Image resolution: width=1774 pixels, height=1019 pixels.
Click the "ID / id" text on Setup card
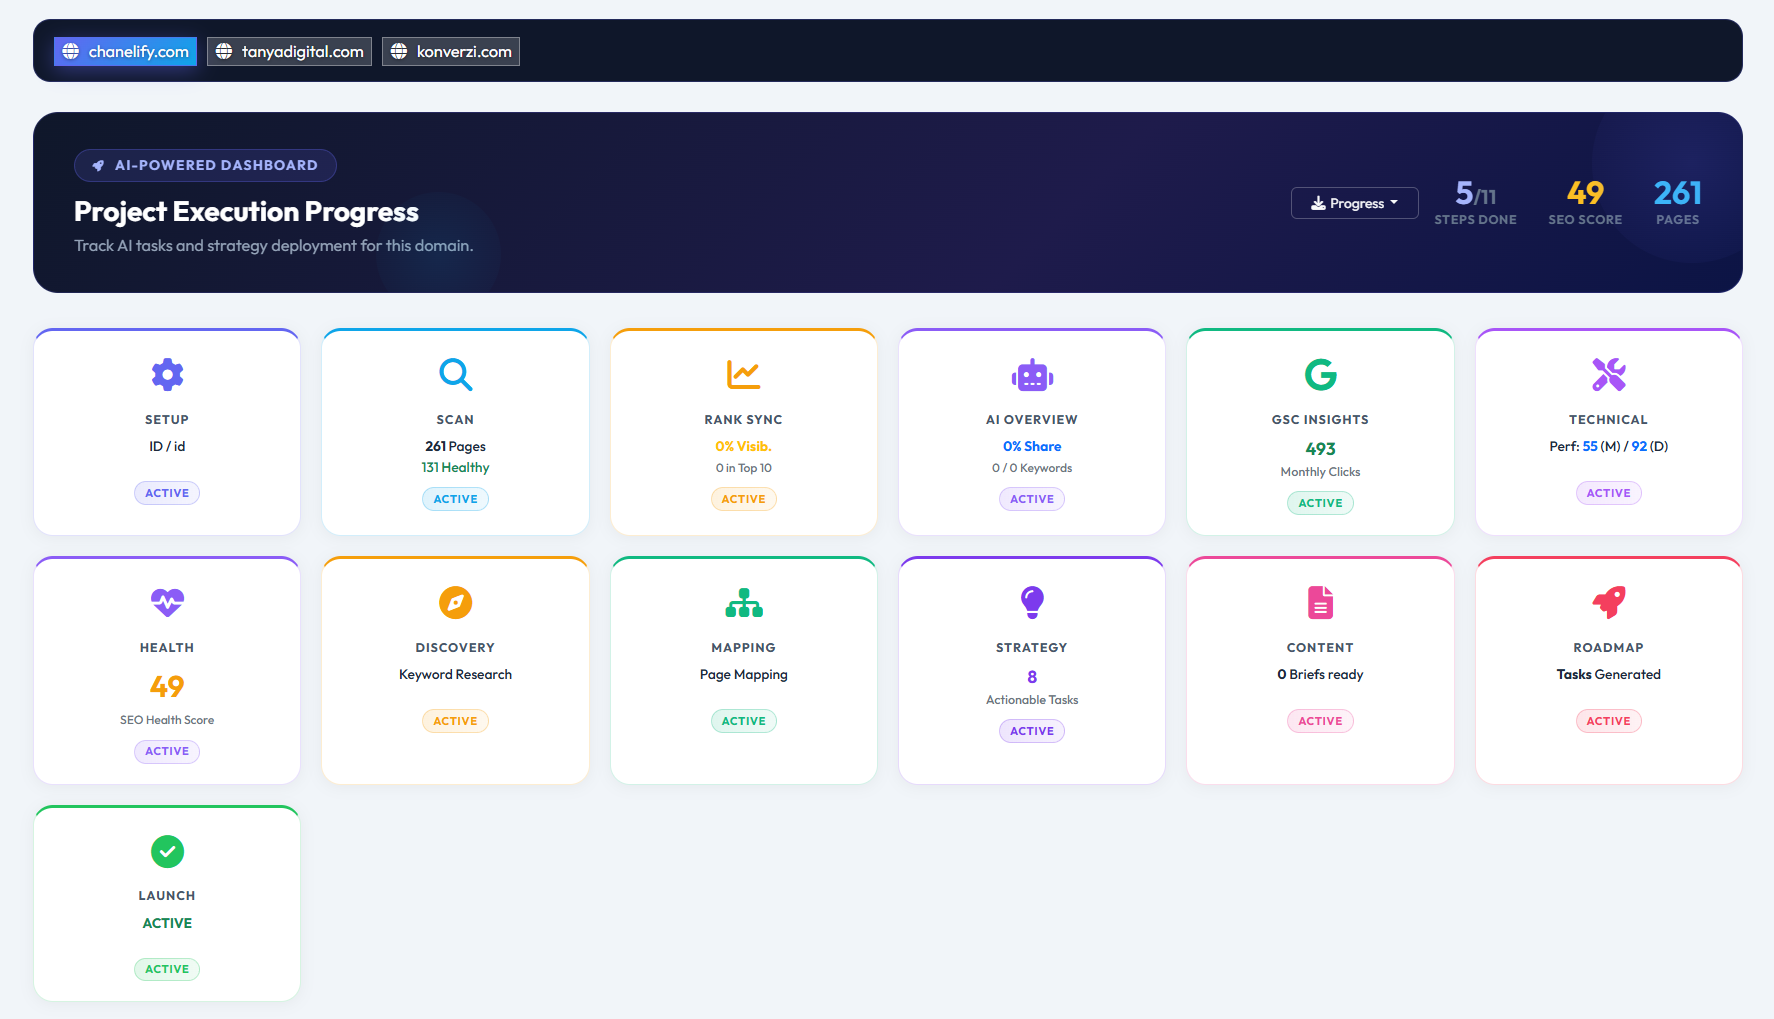tap(167, 446)
